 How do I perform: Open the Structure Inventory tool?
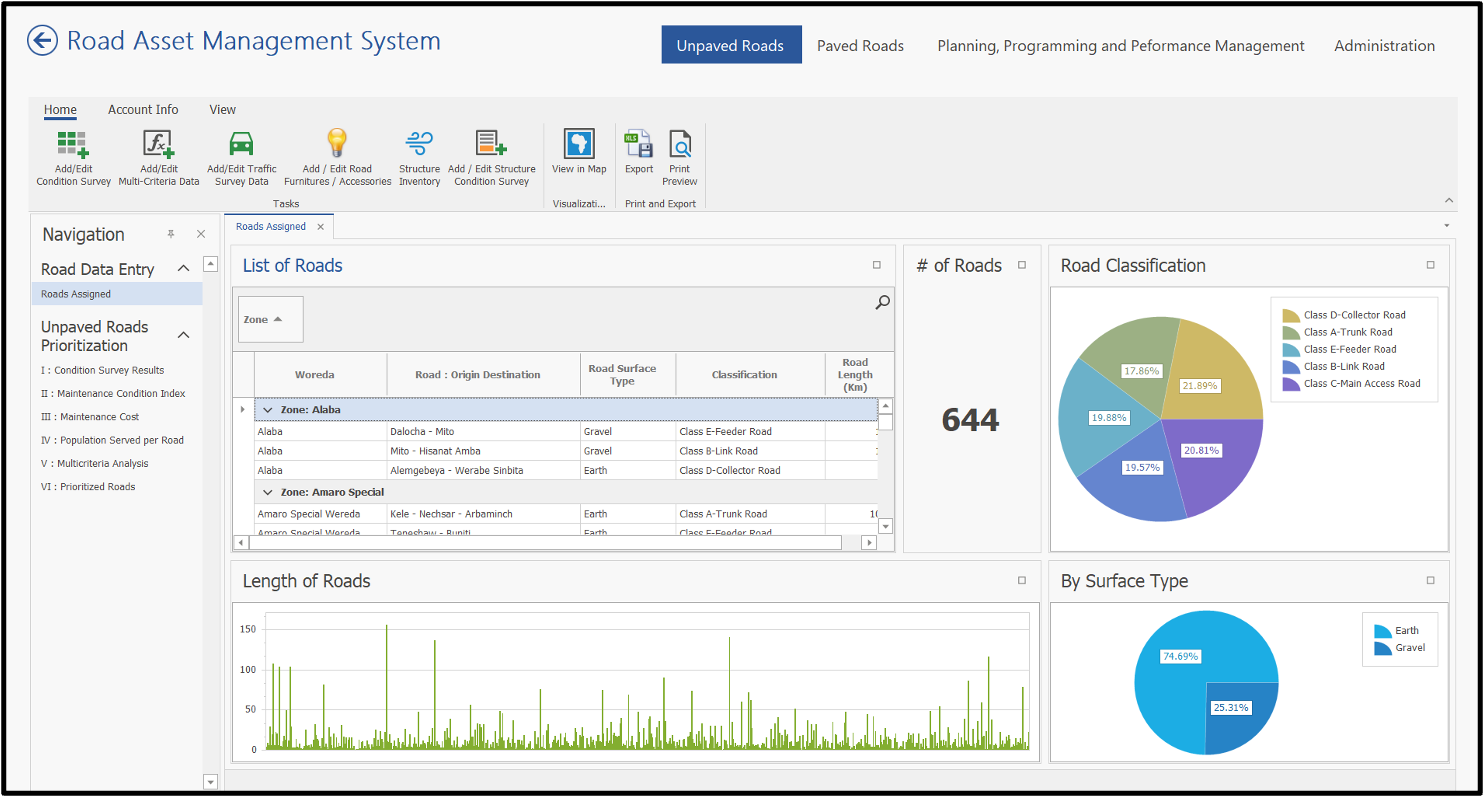click(419, 145)
